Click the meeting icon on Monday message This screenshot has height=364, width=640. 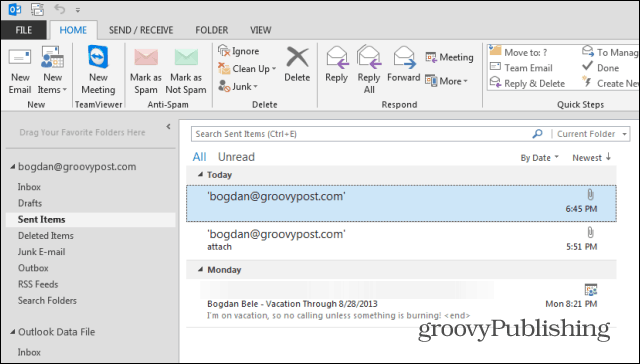[x=591, y=289]
